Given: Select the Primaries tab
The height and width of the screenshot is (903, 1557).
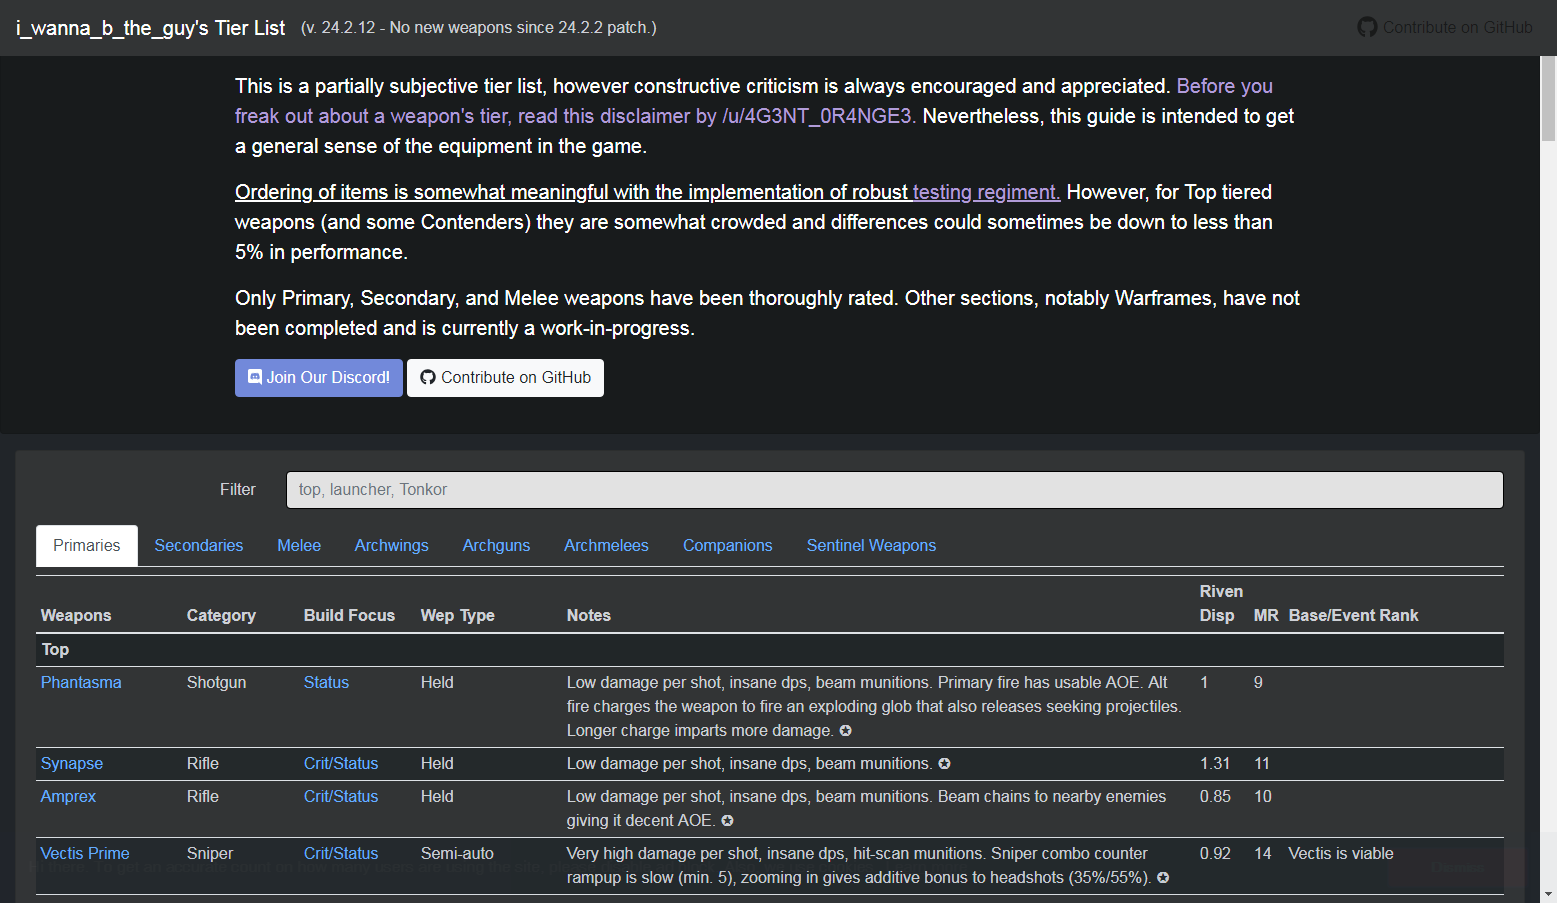Looking at the screenshot, I should pos(87,546).
